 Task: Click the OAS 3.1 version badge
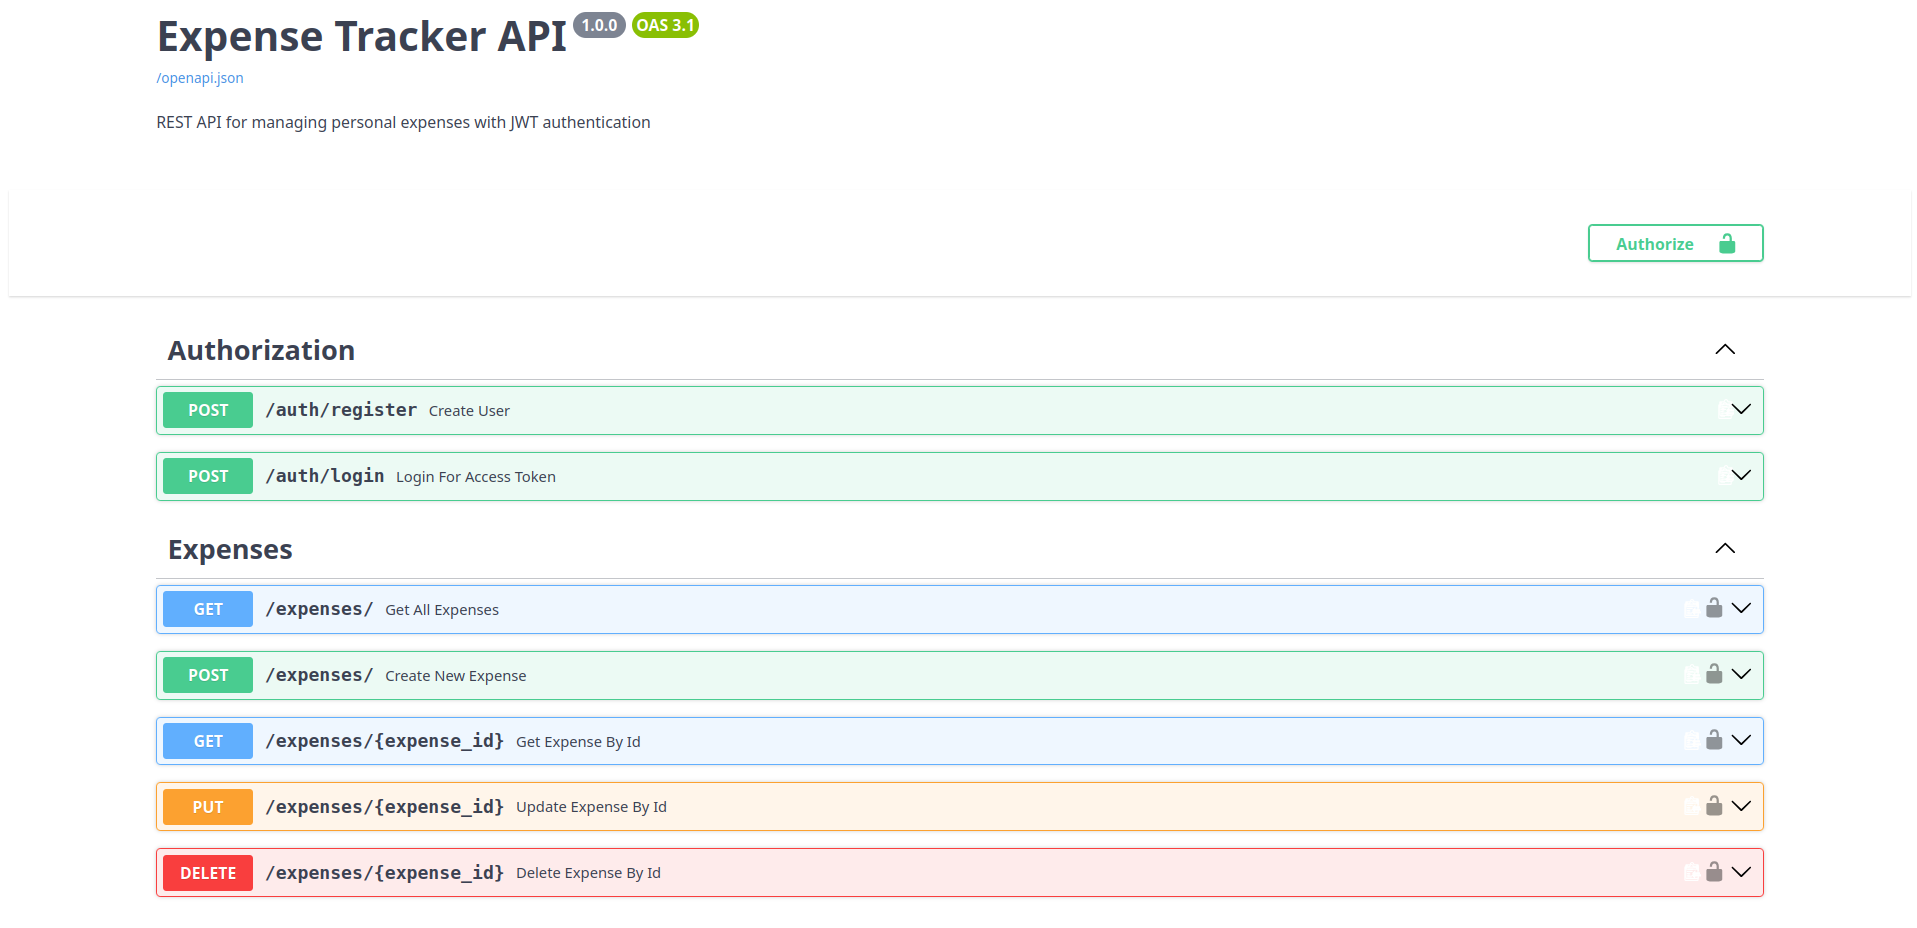coord(665,25)
